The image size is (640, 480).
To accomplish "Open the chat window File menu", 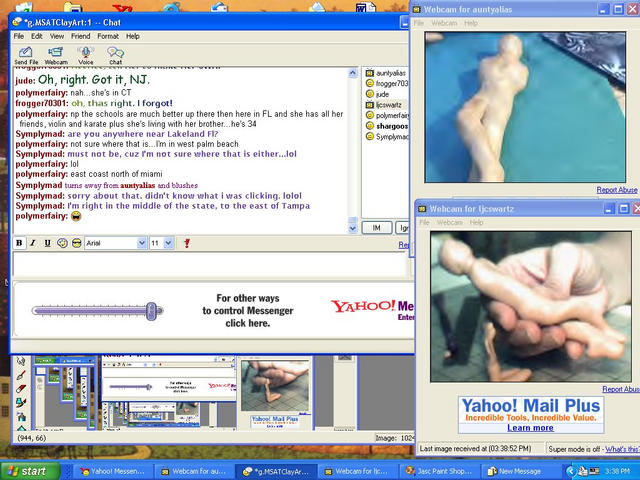I will point(19,36).
